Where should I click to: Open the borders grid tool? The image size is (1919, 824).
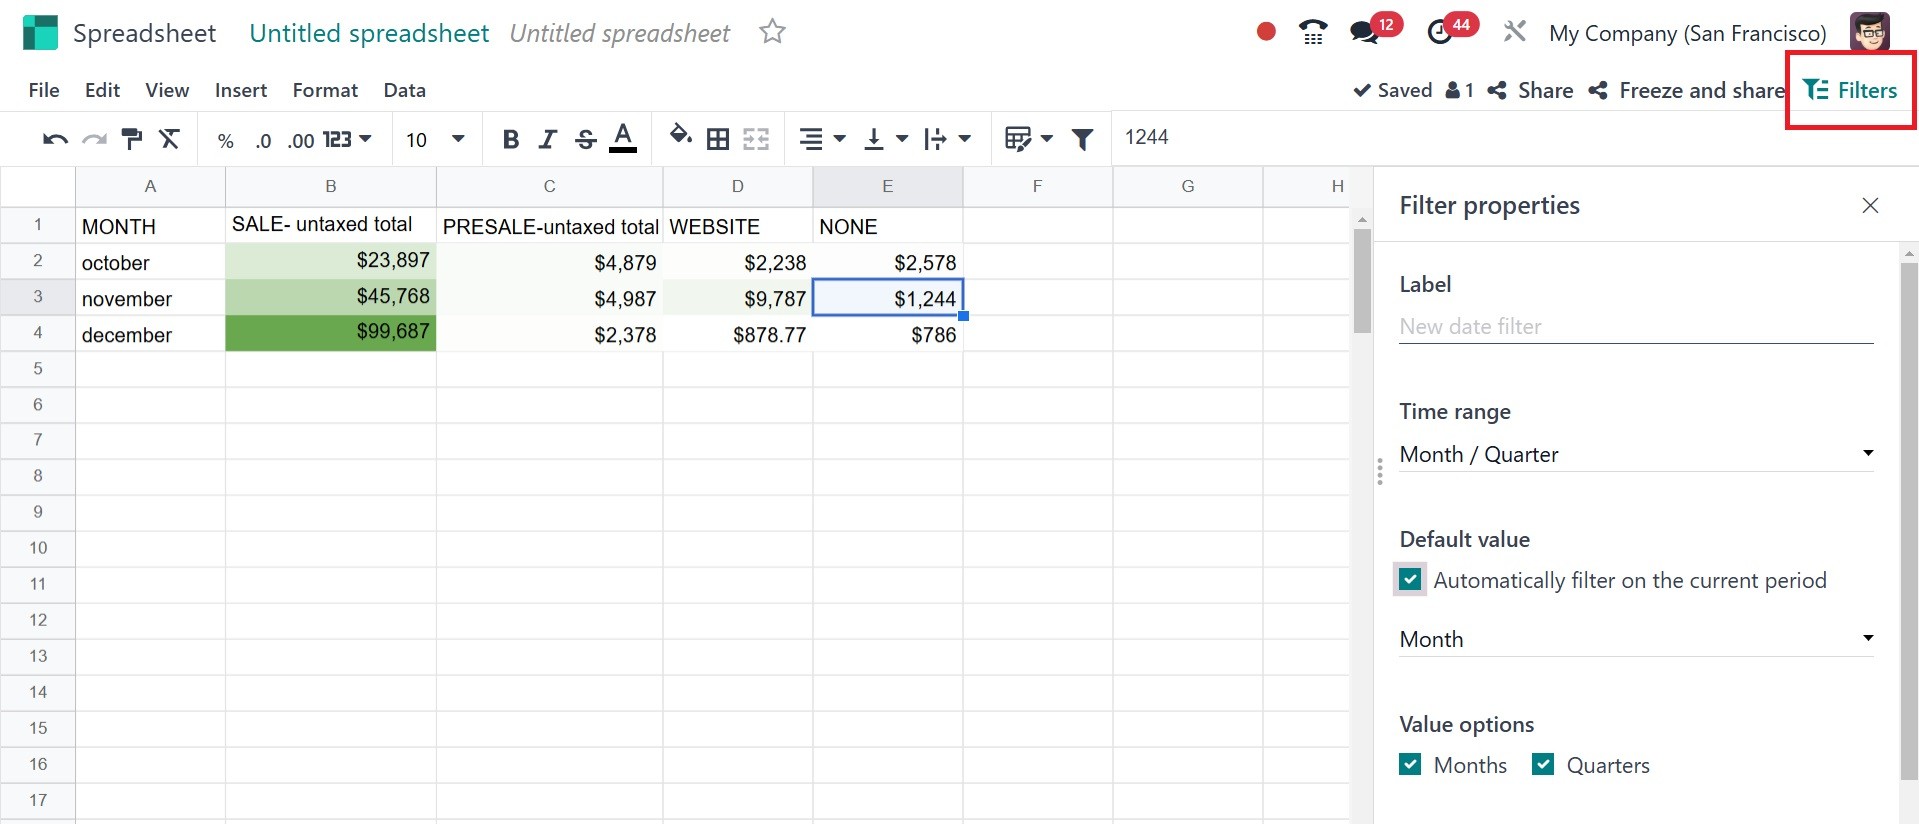tap(718, 139)
